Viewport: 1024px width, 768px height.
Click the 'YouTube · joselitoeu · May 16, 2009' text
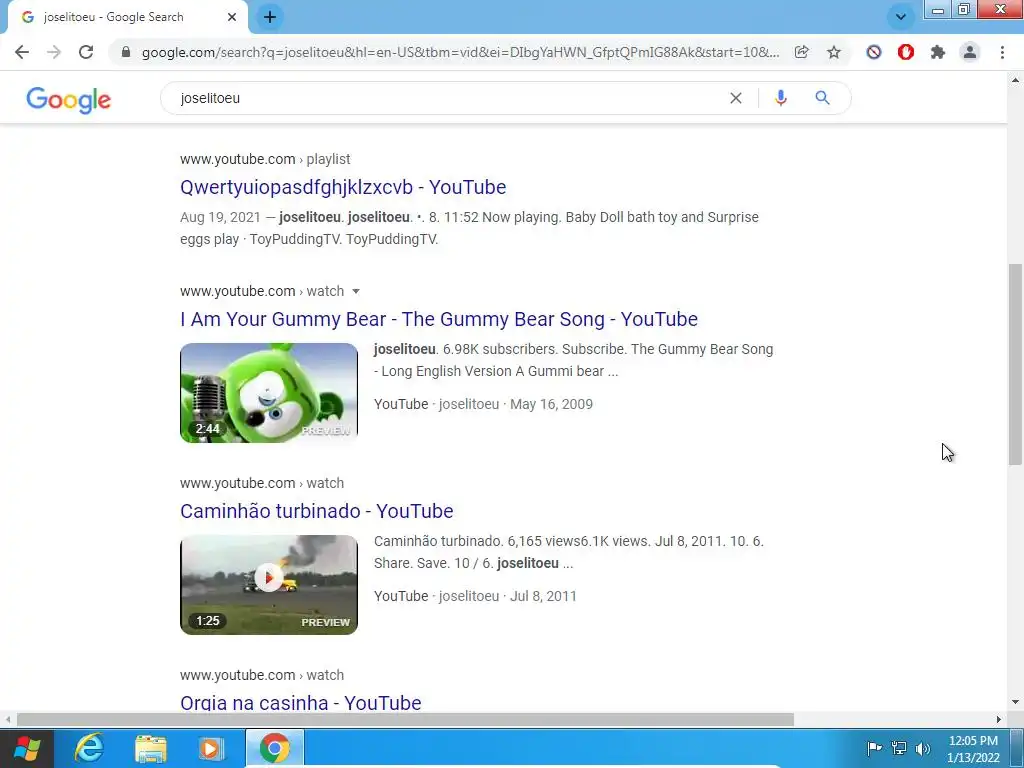(483, 404)
